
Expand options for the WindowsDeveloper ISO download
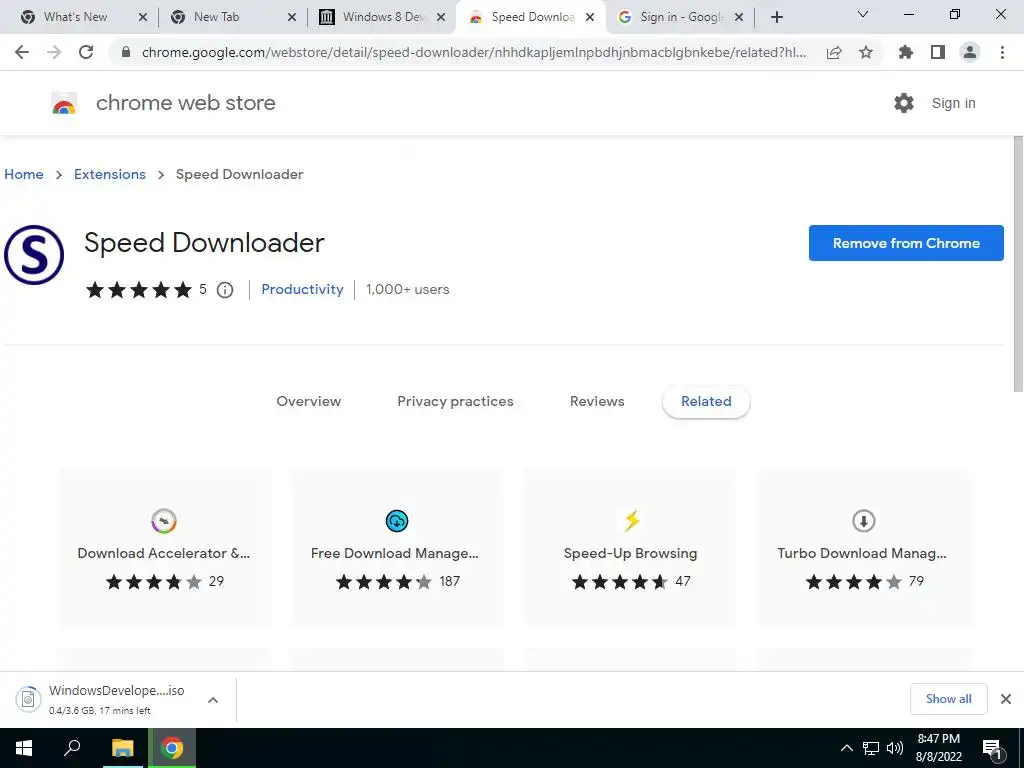[x=213, y=699]
